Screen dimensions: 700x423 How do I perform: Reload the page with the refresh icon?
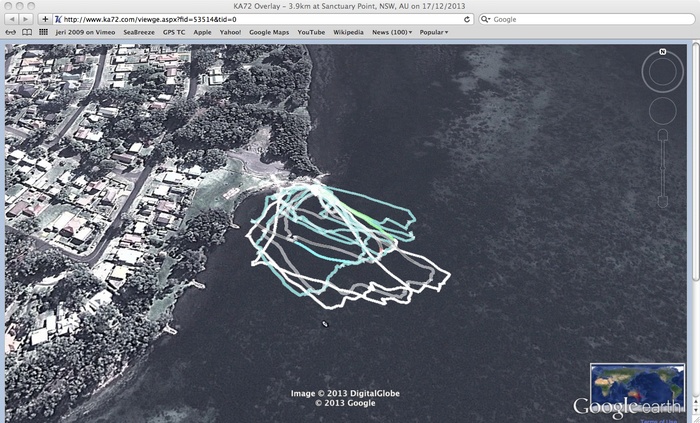[467, 19]
